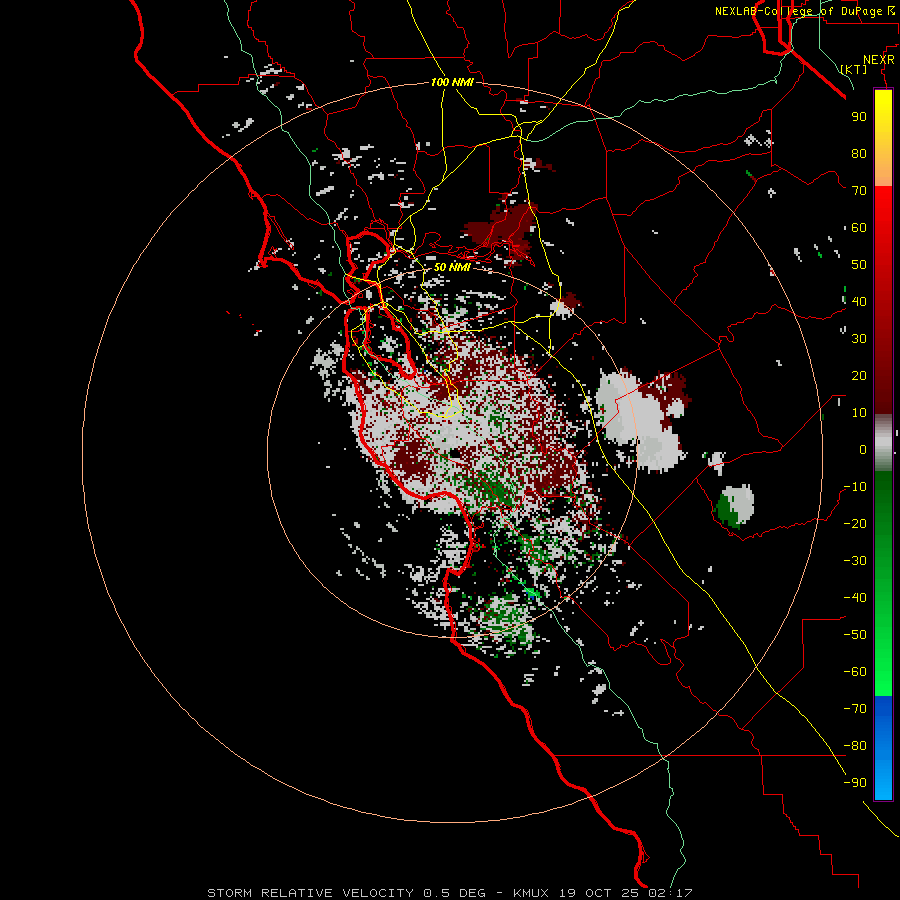Click the "NEXLAB-College of DuPage" header text
Viewport: 900px width, 900px height.
[800, 11]
